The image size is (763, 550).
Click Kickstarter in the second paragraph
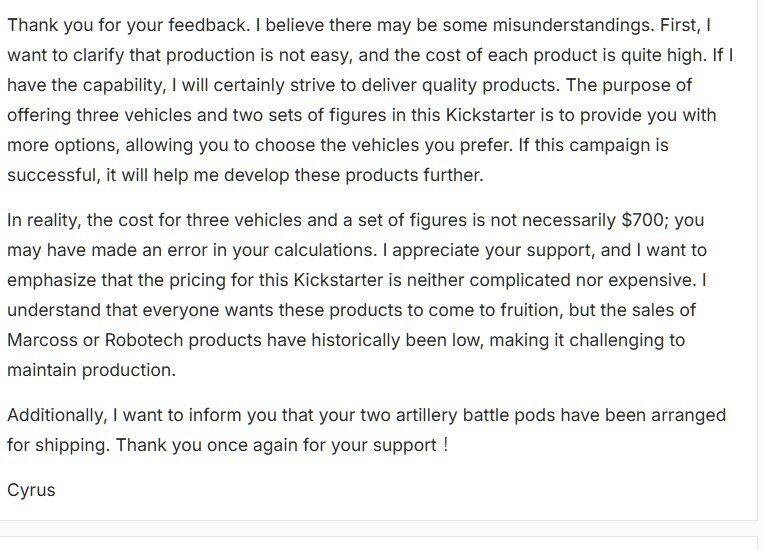(x=338, y=280)
